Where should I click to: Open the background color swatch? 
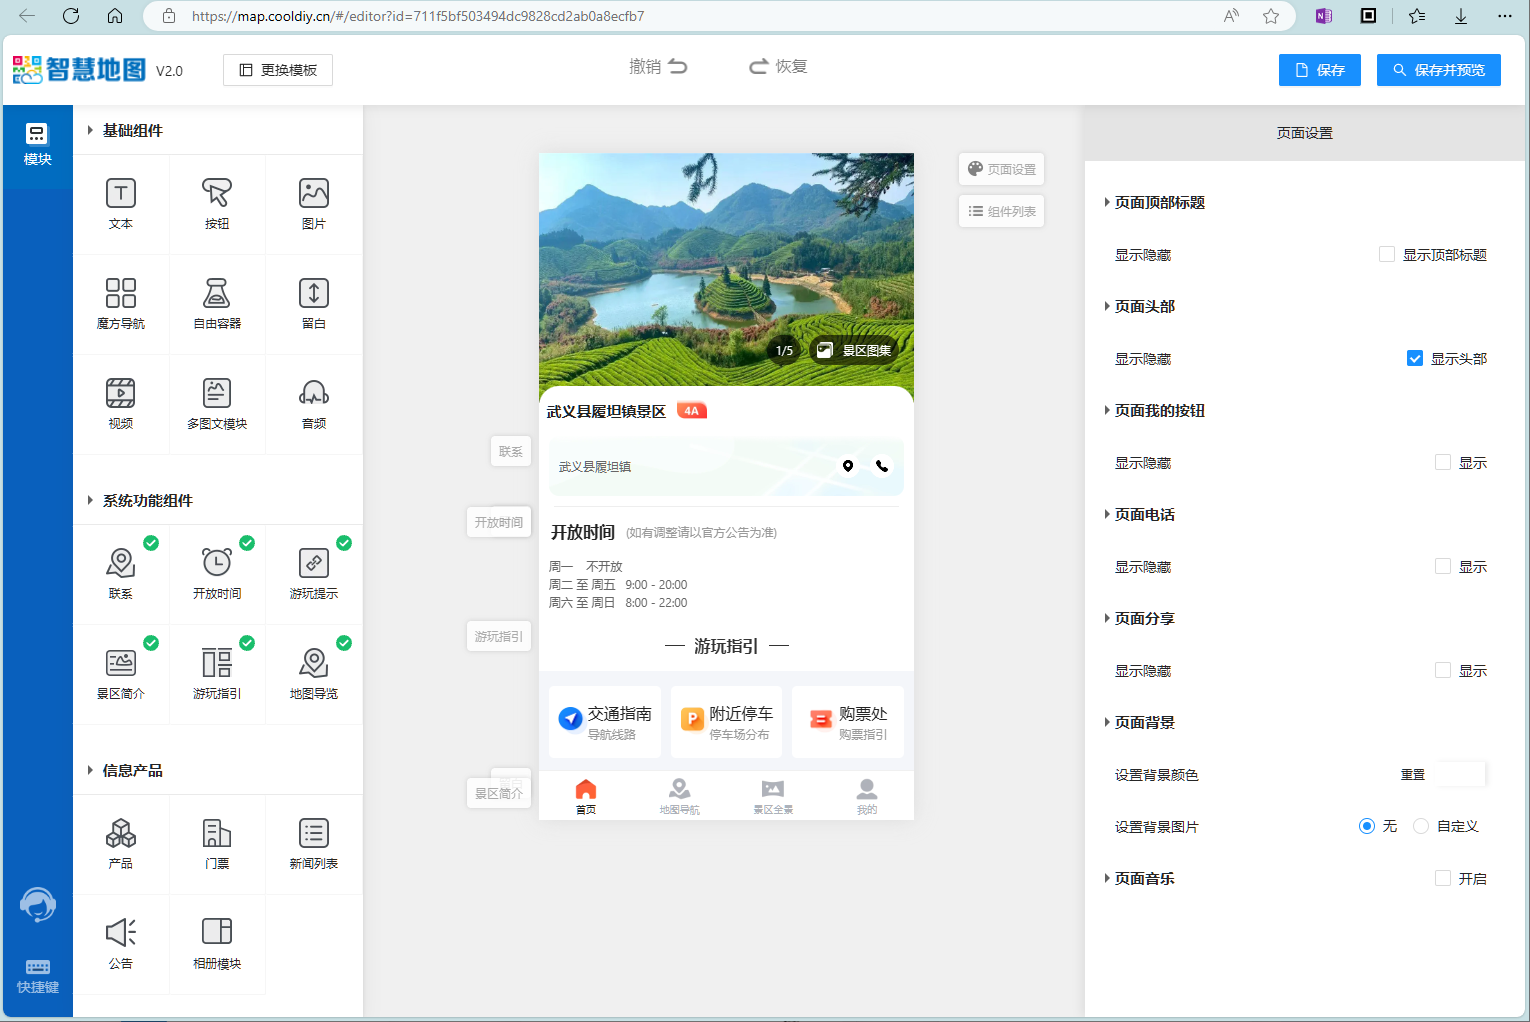click(x=1461, y=775)
